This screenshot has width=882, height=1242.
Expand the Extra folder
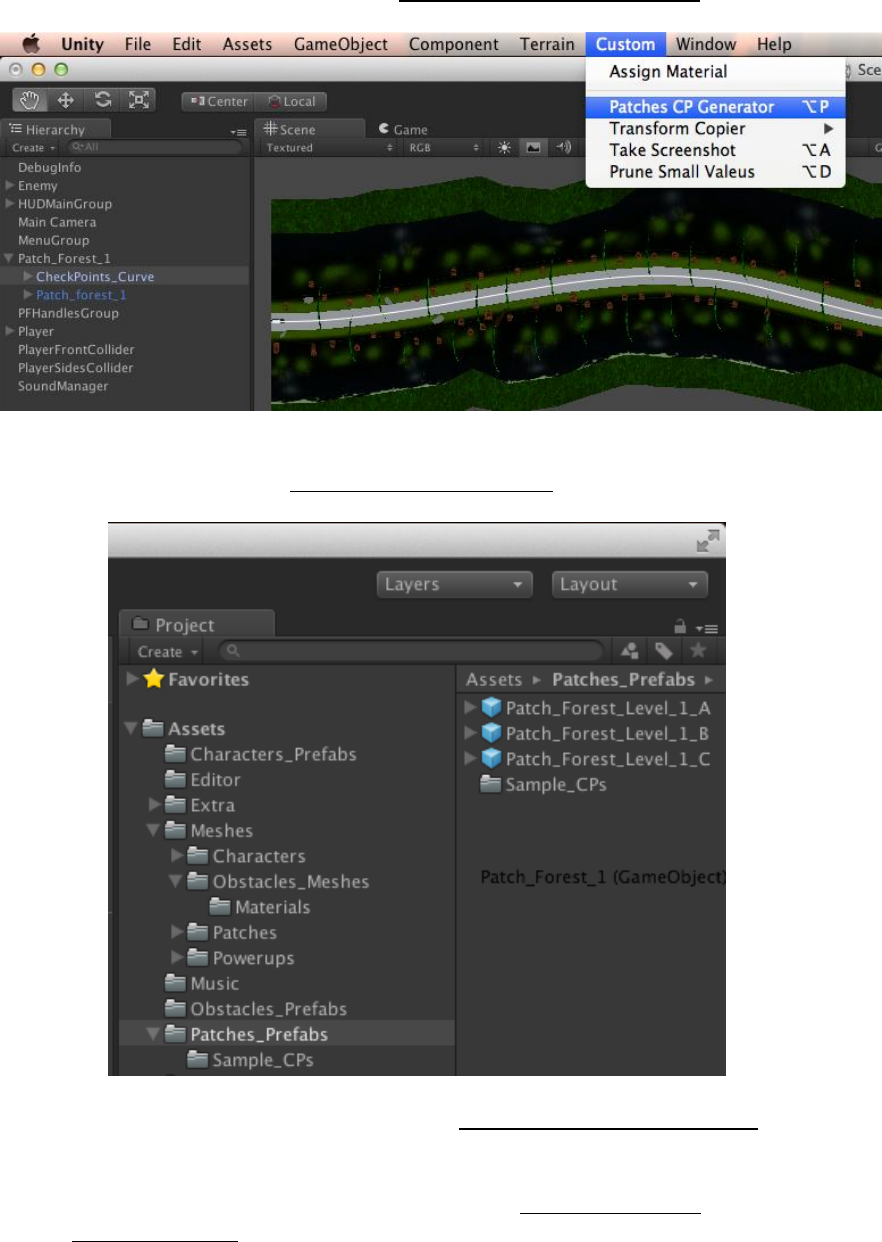(x=154, y=805)
